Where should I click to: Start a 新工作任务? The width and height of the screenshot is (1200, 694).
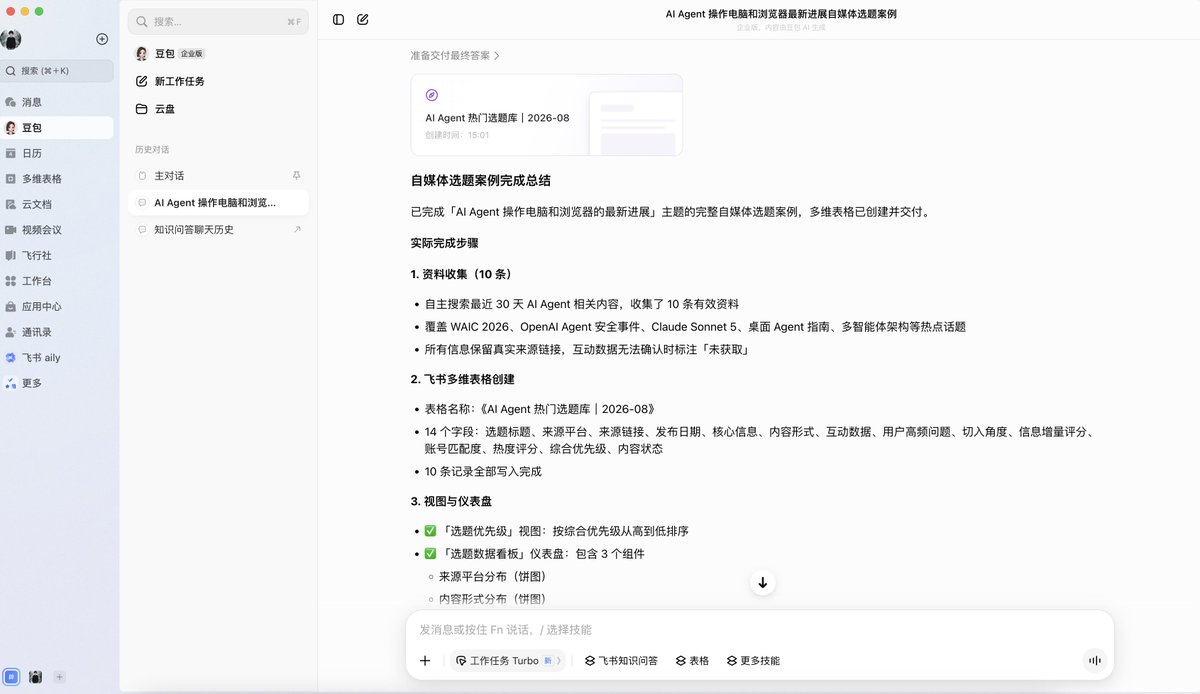pyautogui.click(x=218, y=81)
